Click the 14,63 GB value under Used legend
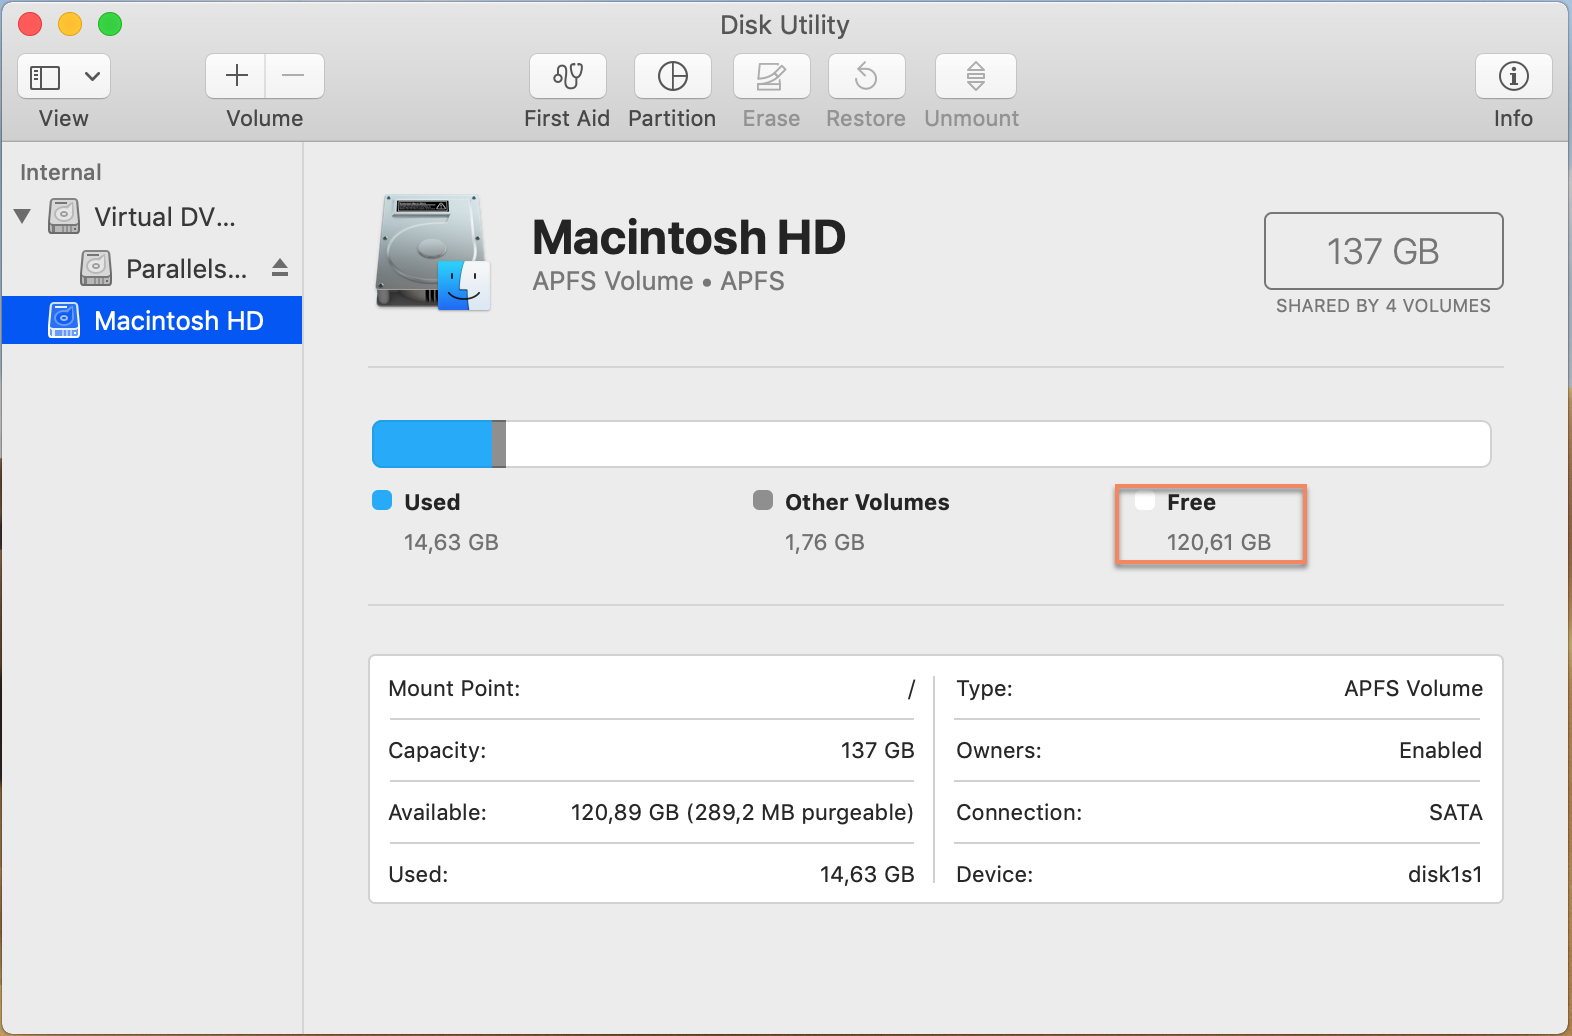This screenshot has width=1572, height=1036. pos(451,543)
